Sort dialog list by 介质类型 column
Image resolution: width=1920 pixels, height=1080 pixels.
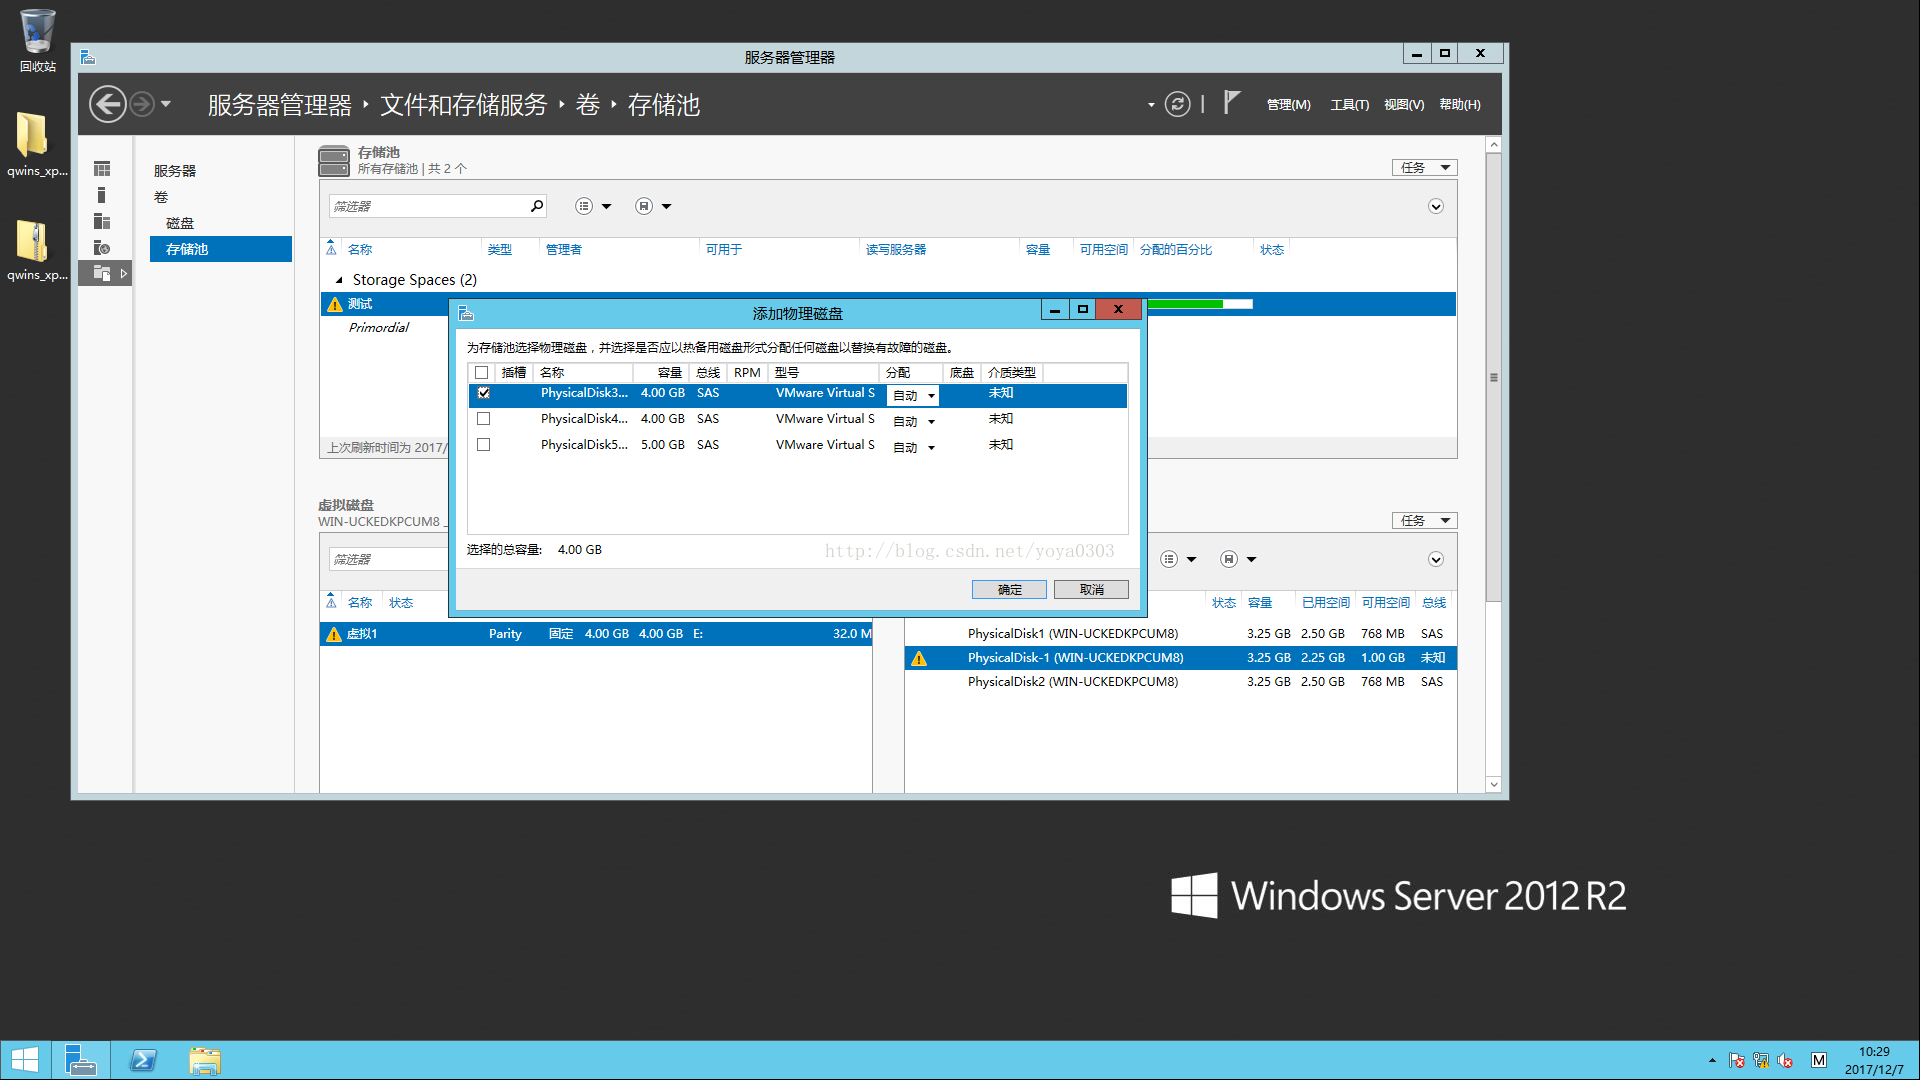[1012, 373]
